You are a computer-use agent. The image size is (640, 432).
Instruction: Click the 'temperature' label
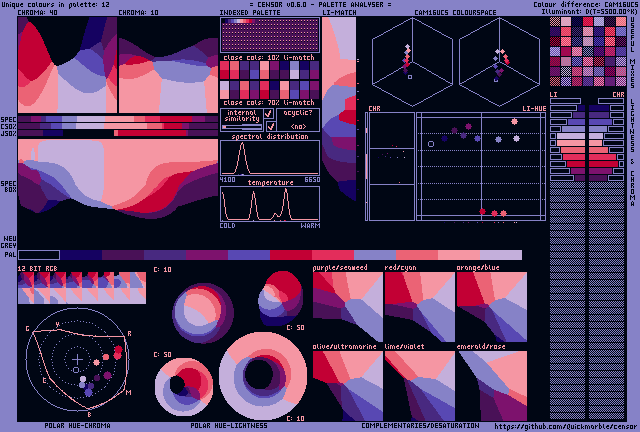coord(271,182)
